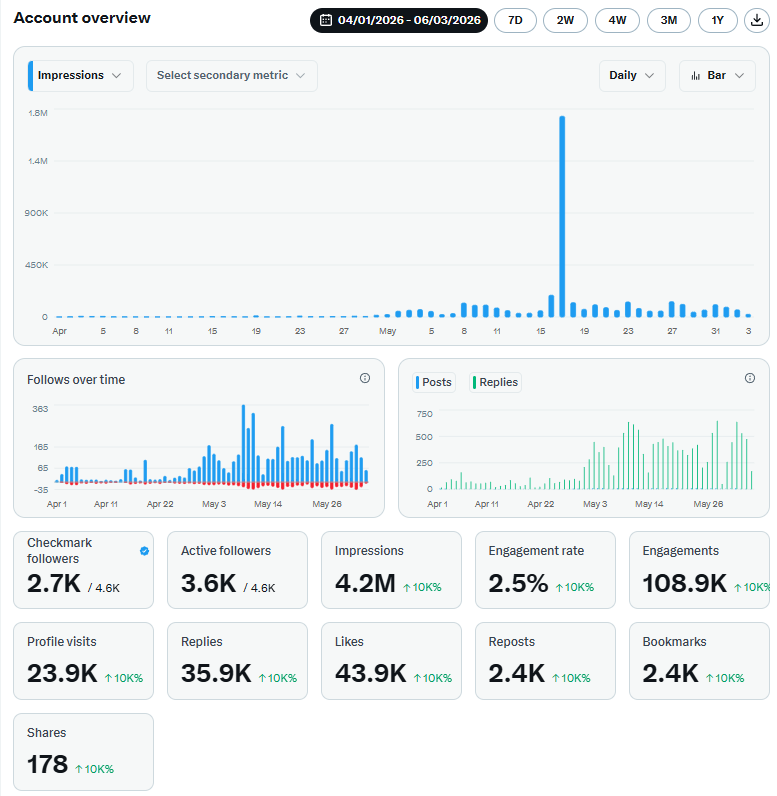Click the 1.8M y-axis label

(38, 113)
